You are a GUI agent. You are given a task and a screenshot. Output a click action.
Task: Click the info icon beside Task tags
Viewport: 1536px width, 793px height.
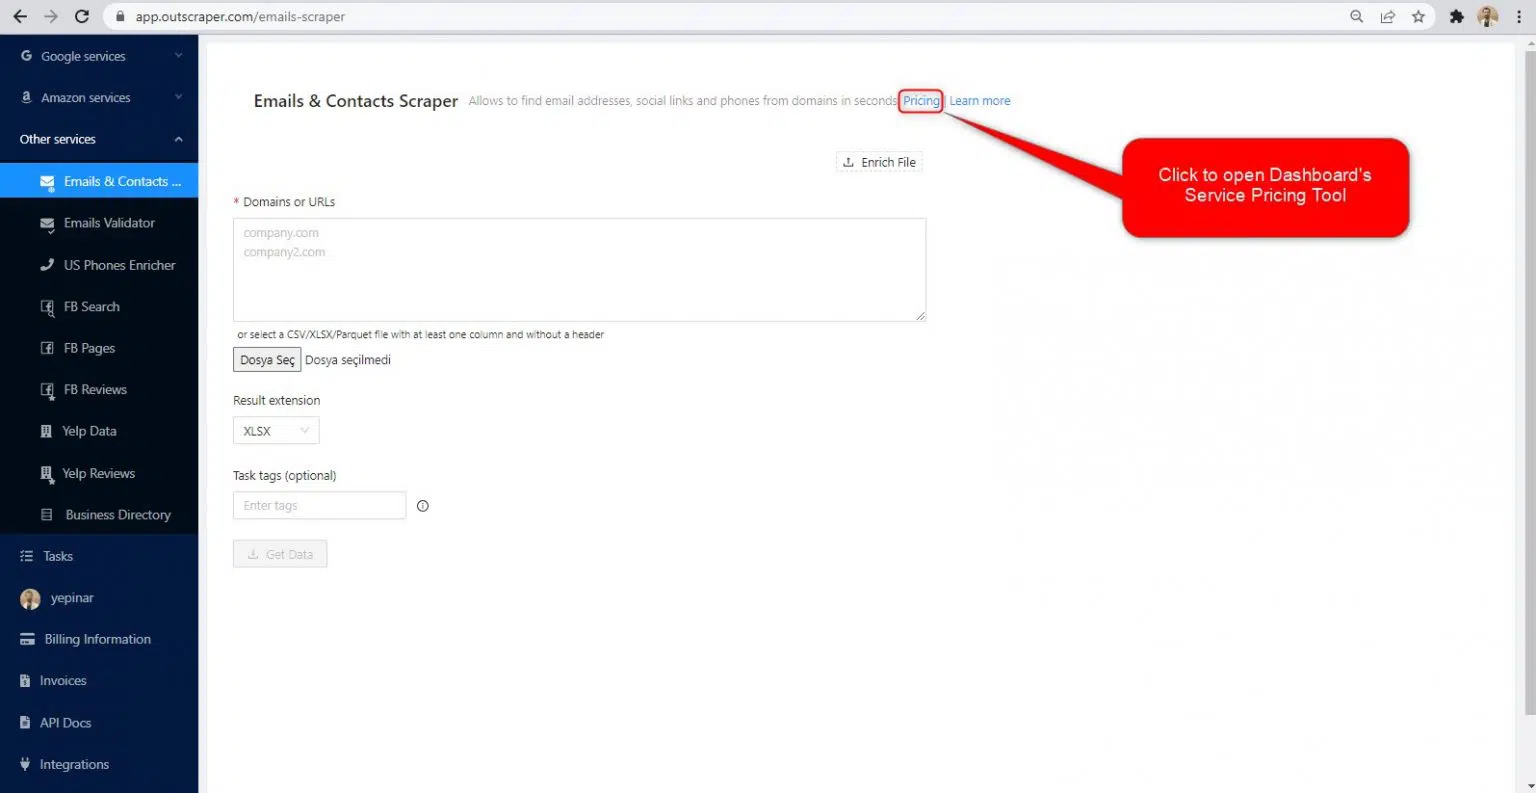[x=422, y=506]
